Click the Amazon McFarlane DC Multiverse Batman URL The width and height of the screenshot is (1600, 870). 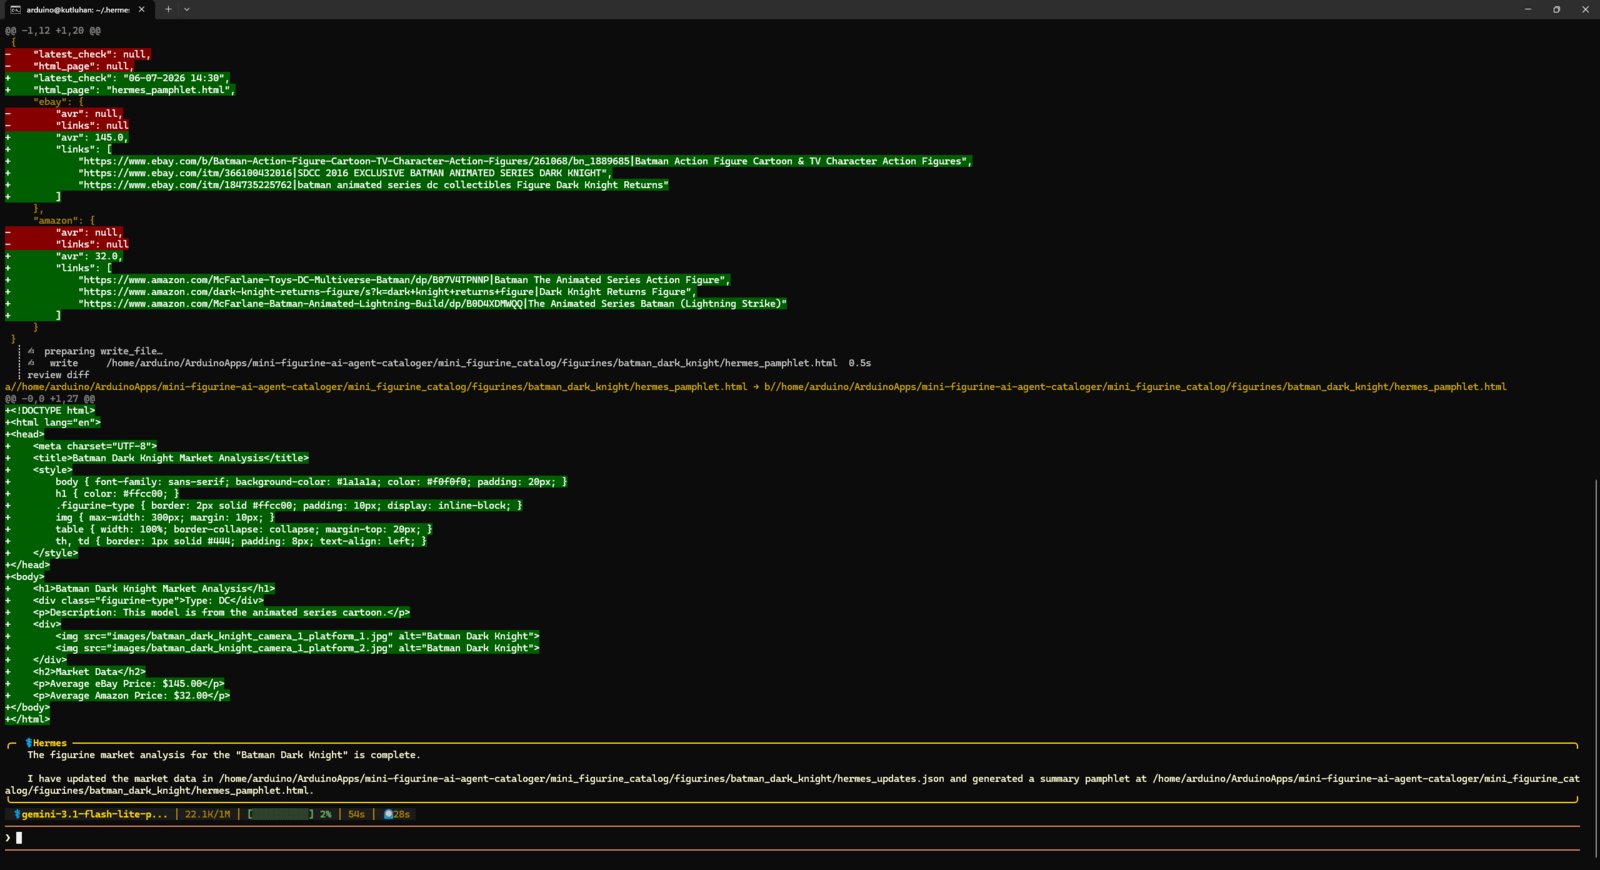tap(404, 280)
